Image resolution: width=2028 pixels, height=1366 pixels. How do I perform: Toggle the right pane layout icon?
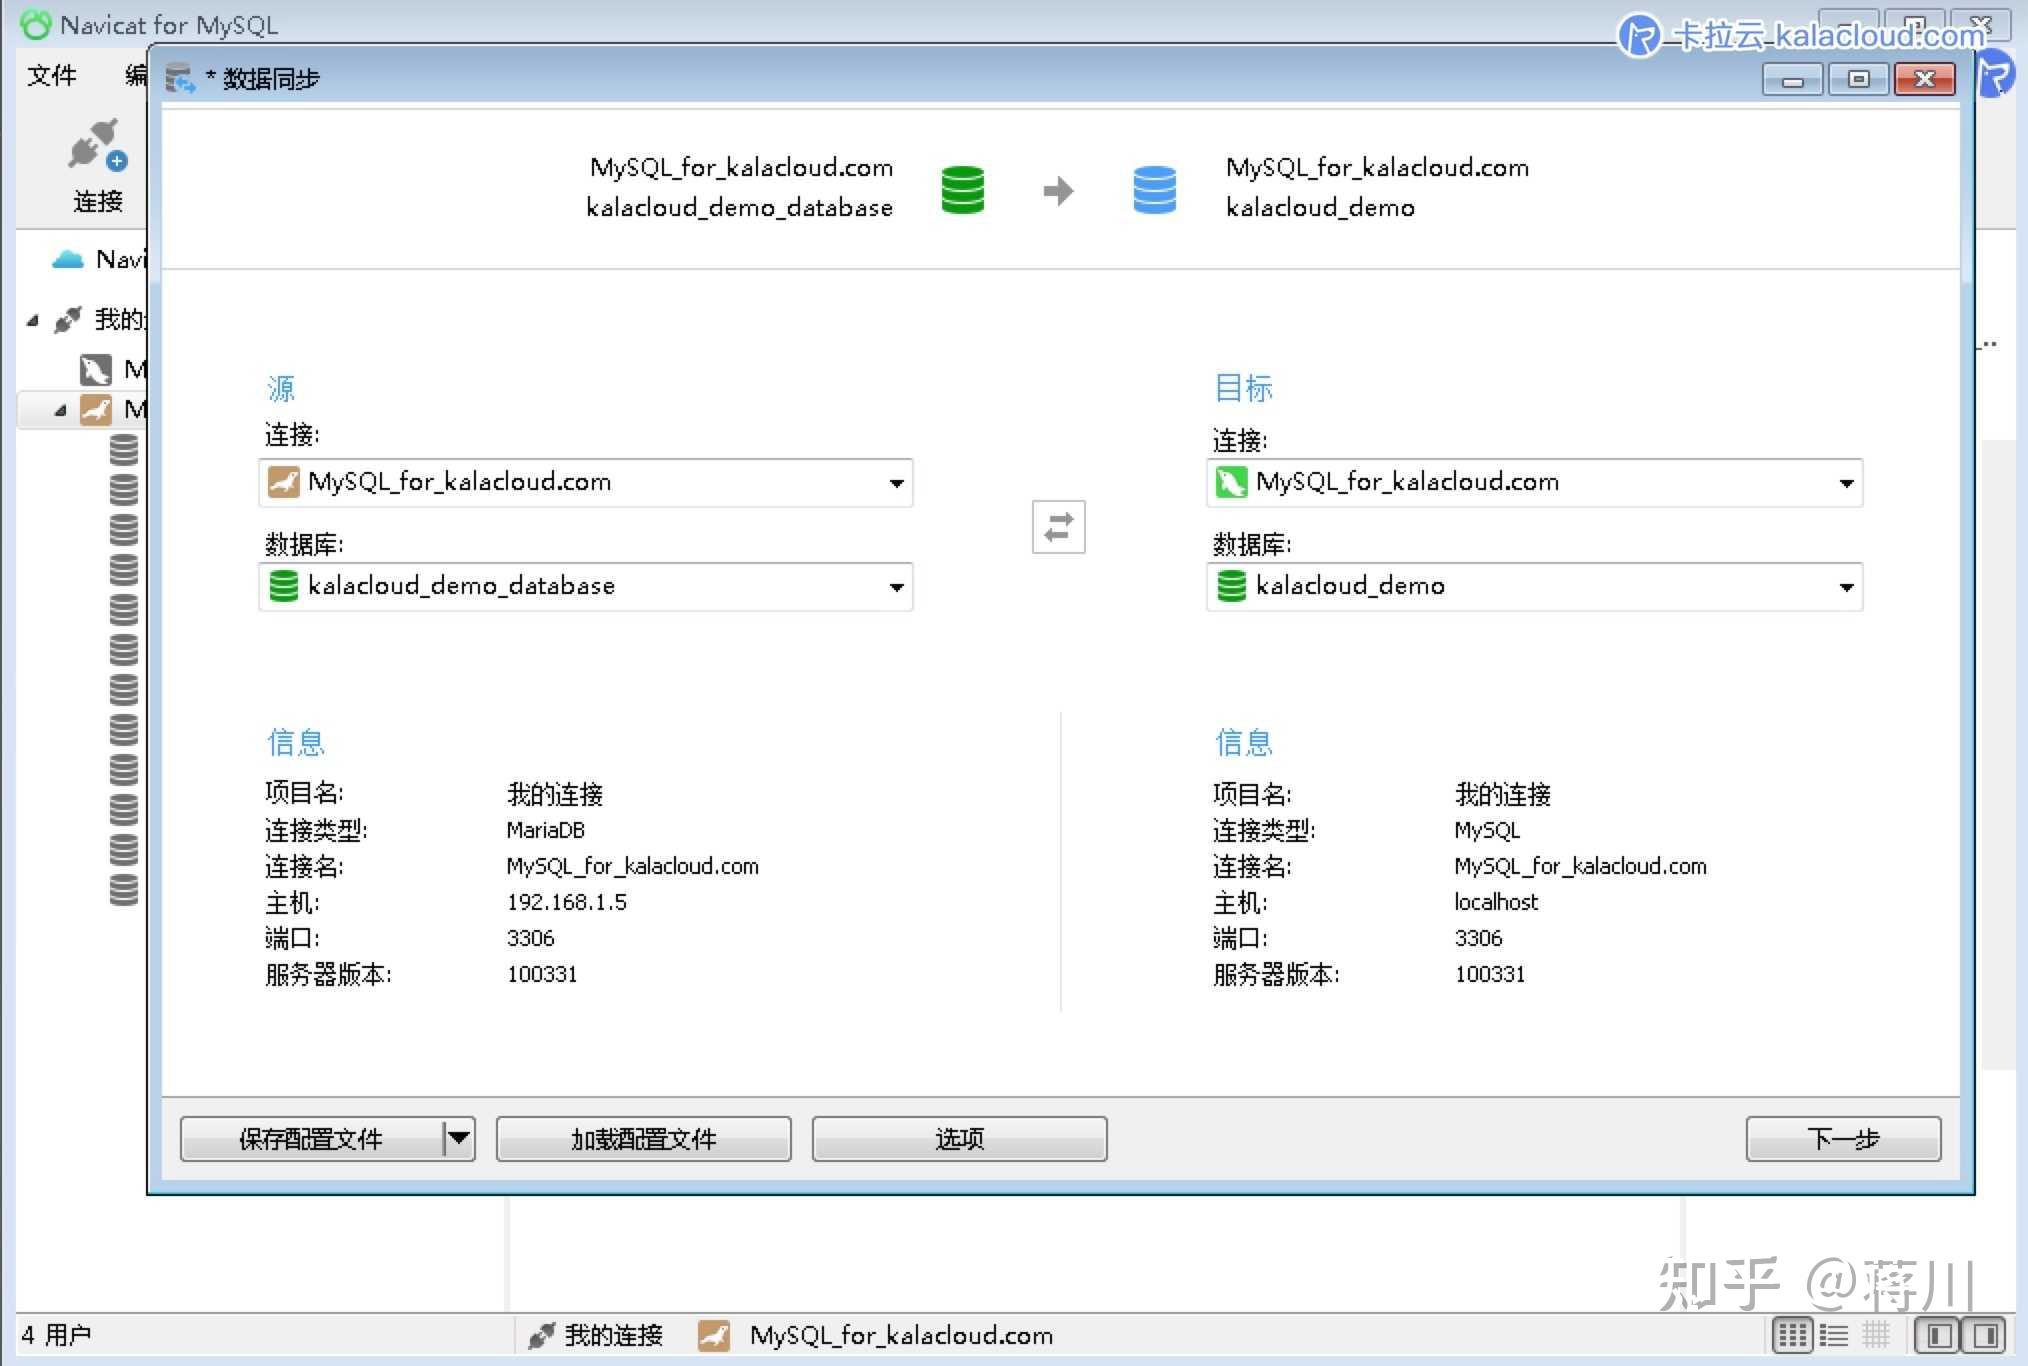pos(1985,1335)
